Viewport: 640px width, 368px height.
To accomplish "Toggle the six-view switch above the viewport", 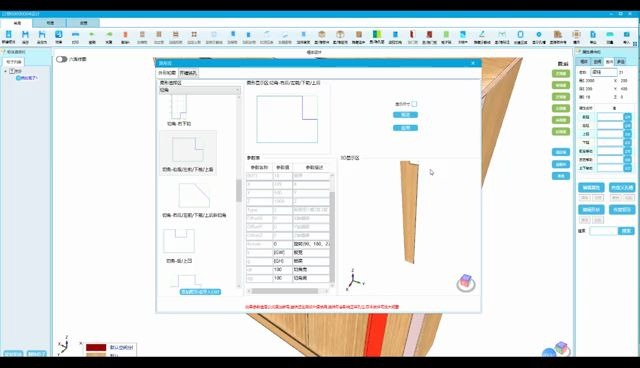I will coord(62,59).
